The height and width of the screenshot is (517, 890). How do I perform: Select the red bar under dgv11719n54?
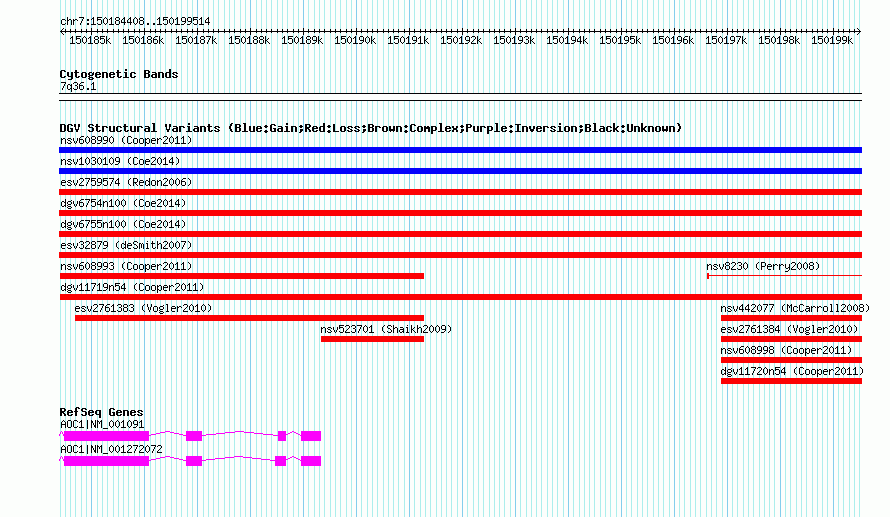coord(460,297)
